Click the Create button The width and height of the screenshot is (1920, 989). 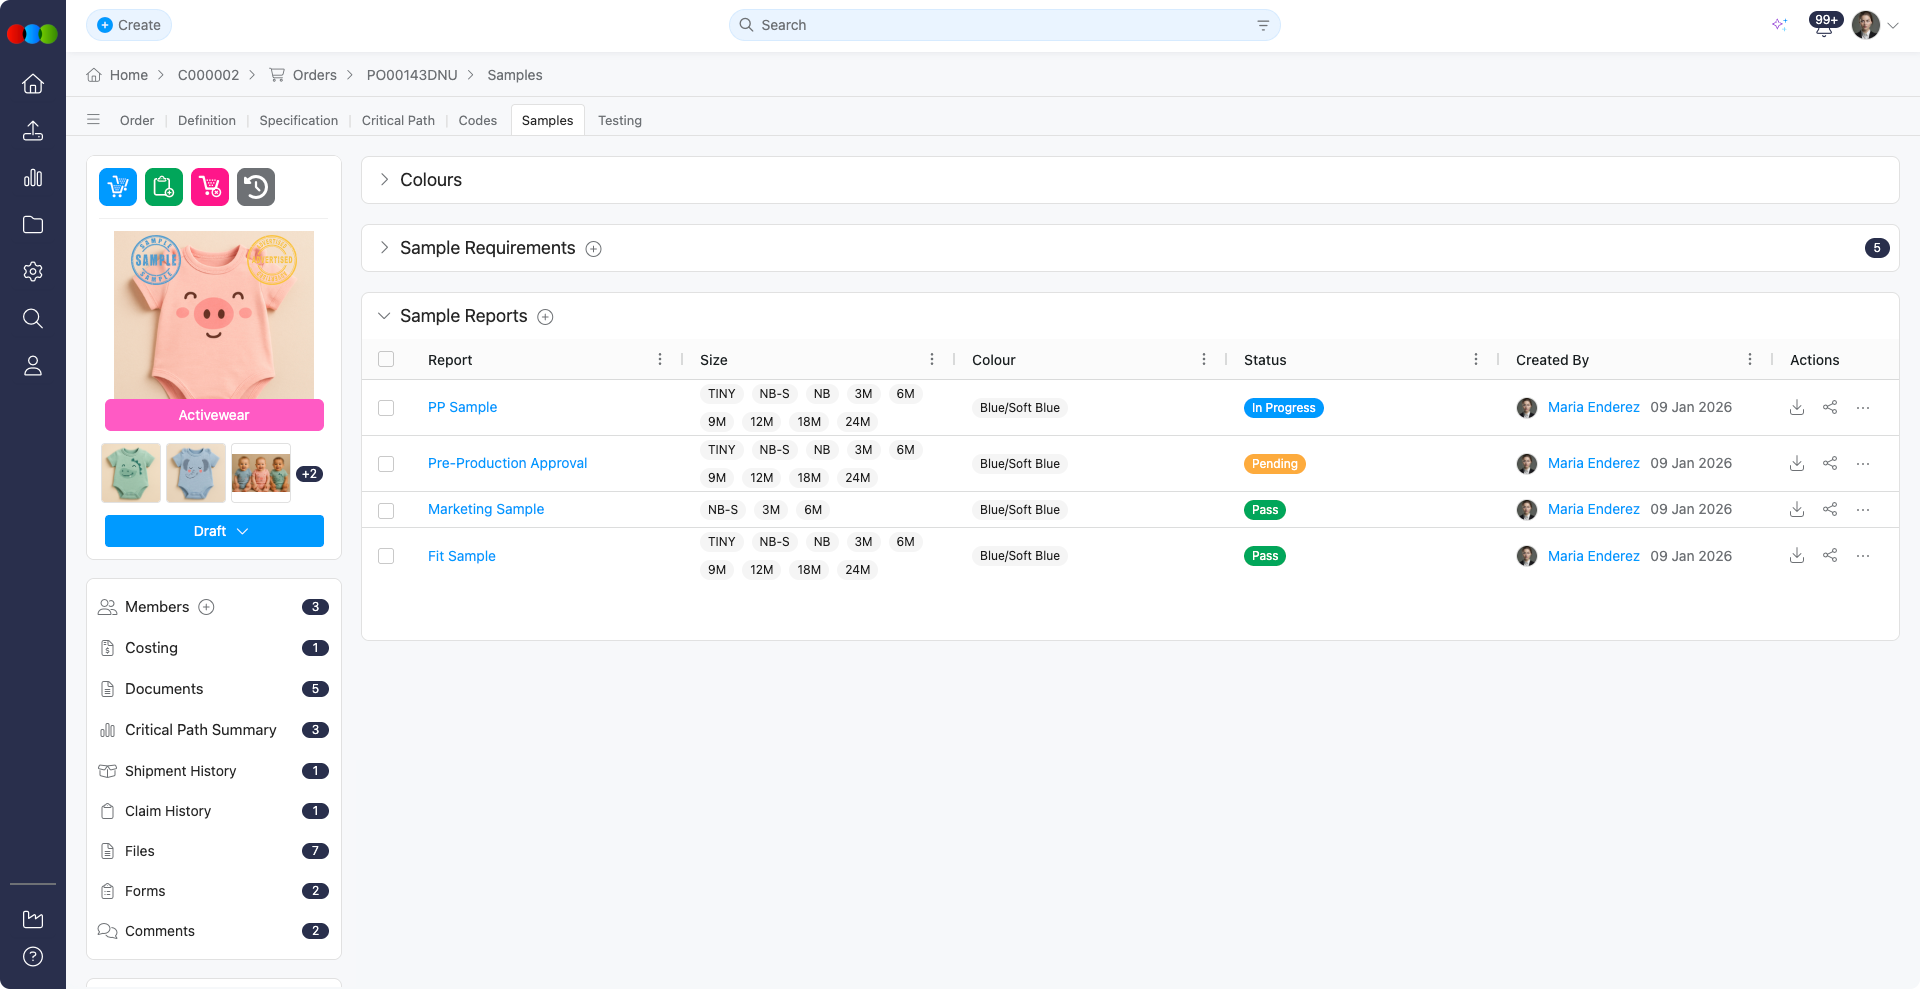[129, 24]
